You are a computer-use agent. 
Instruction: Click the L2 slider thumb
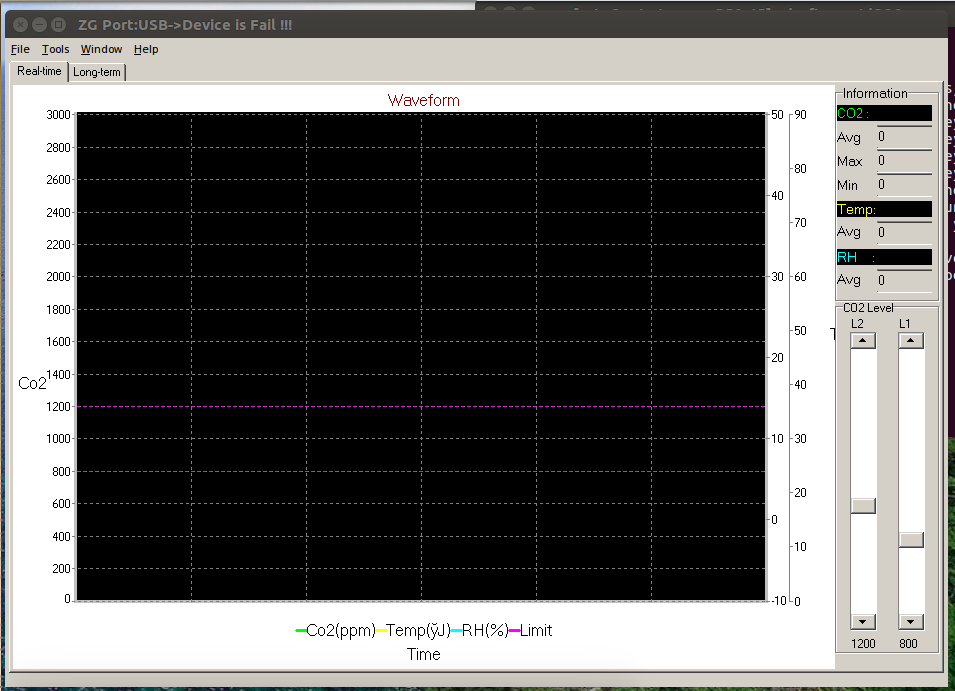(x=862, y=505)
